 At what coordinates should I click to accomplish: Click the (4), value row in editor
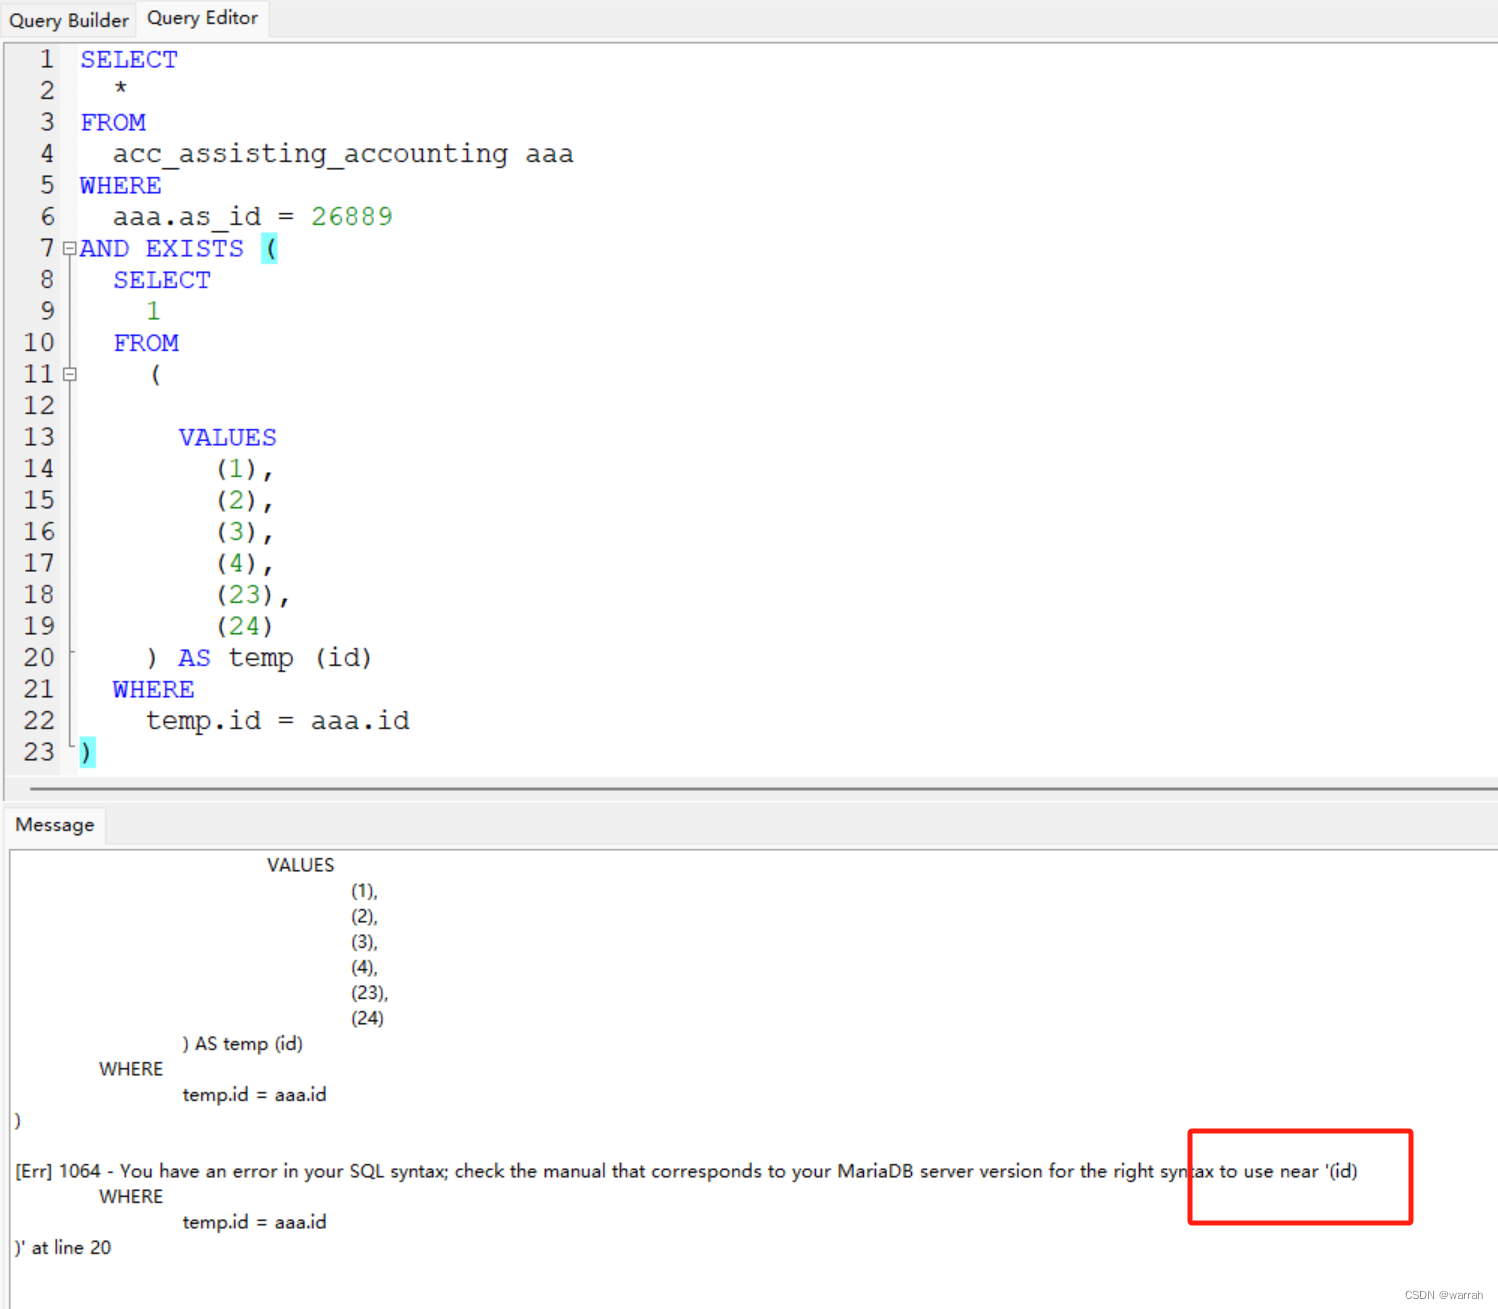point(244,563)
